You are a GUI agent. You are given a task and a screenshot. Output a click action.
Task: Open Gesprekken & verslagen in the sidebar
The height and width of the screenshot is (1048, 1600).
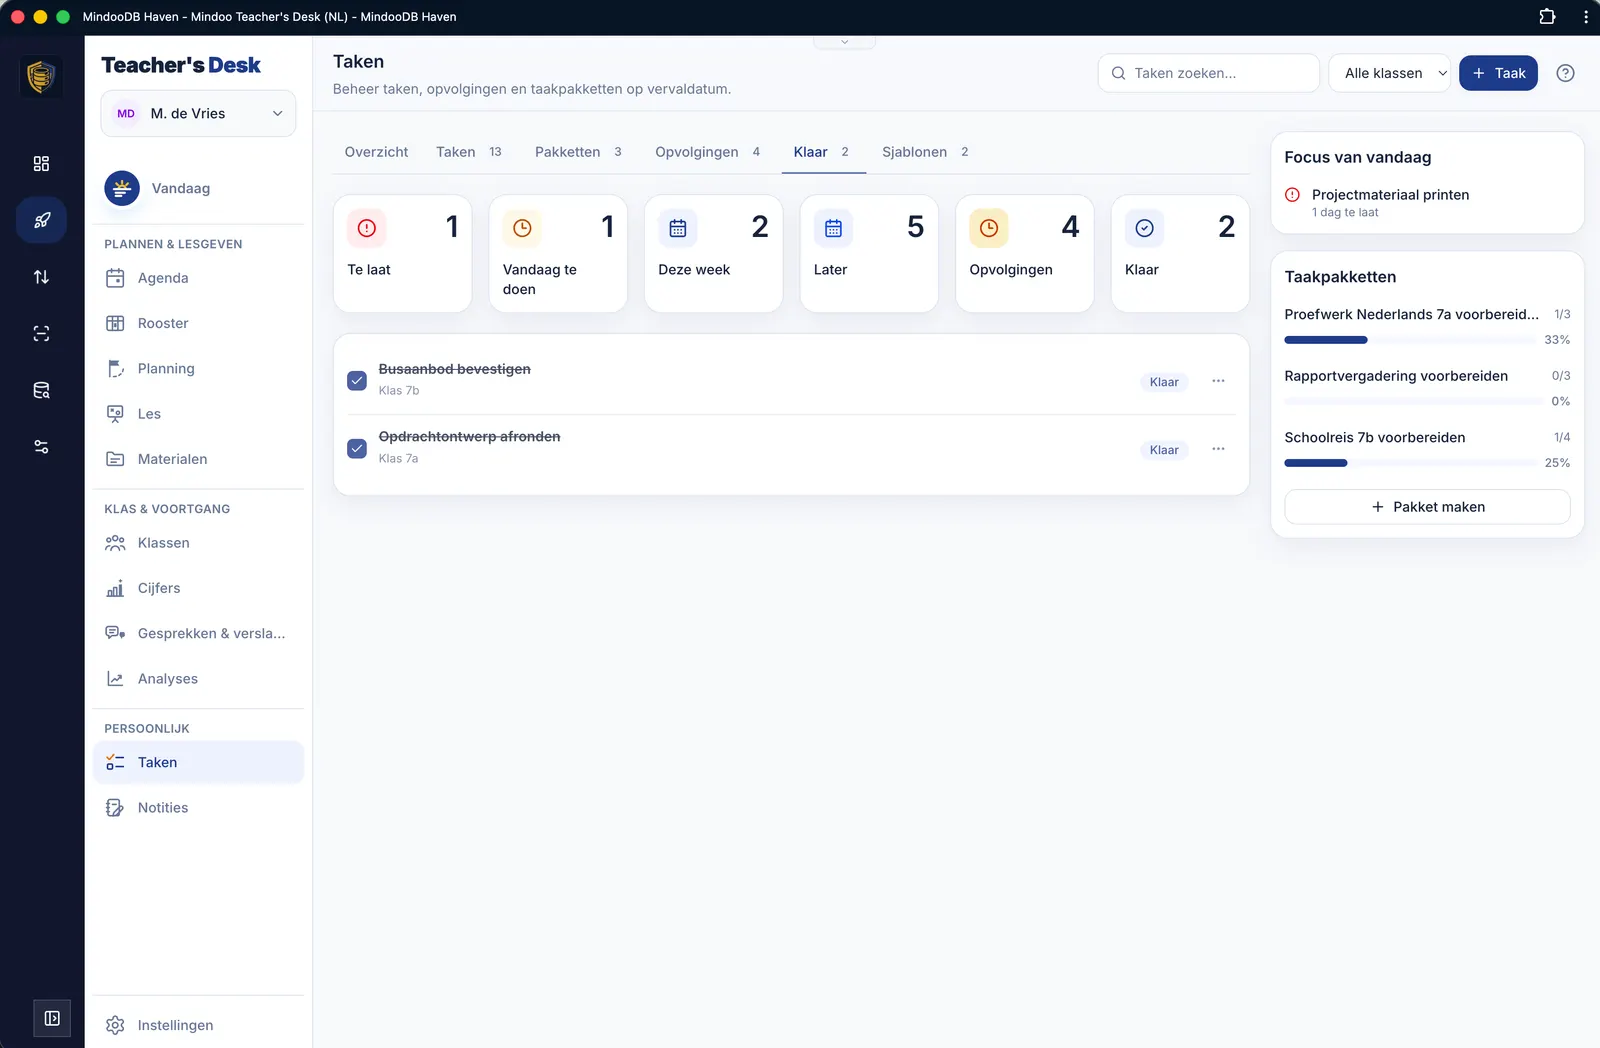click(198, 633)
